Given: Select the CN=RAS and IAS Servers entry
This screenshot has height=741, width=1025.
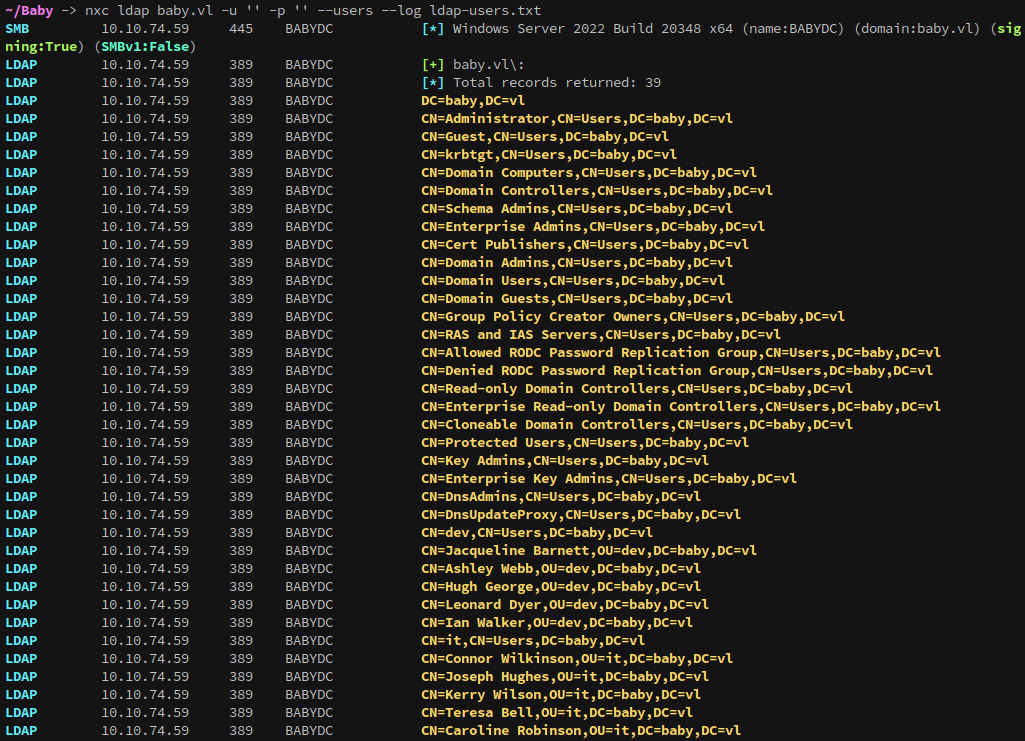Looking at the screenshot, I should pos(601,335).
